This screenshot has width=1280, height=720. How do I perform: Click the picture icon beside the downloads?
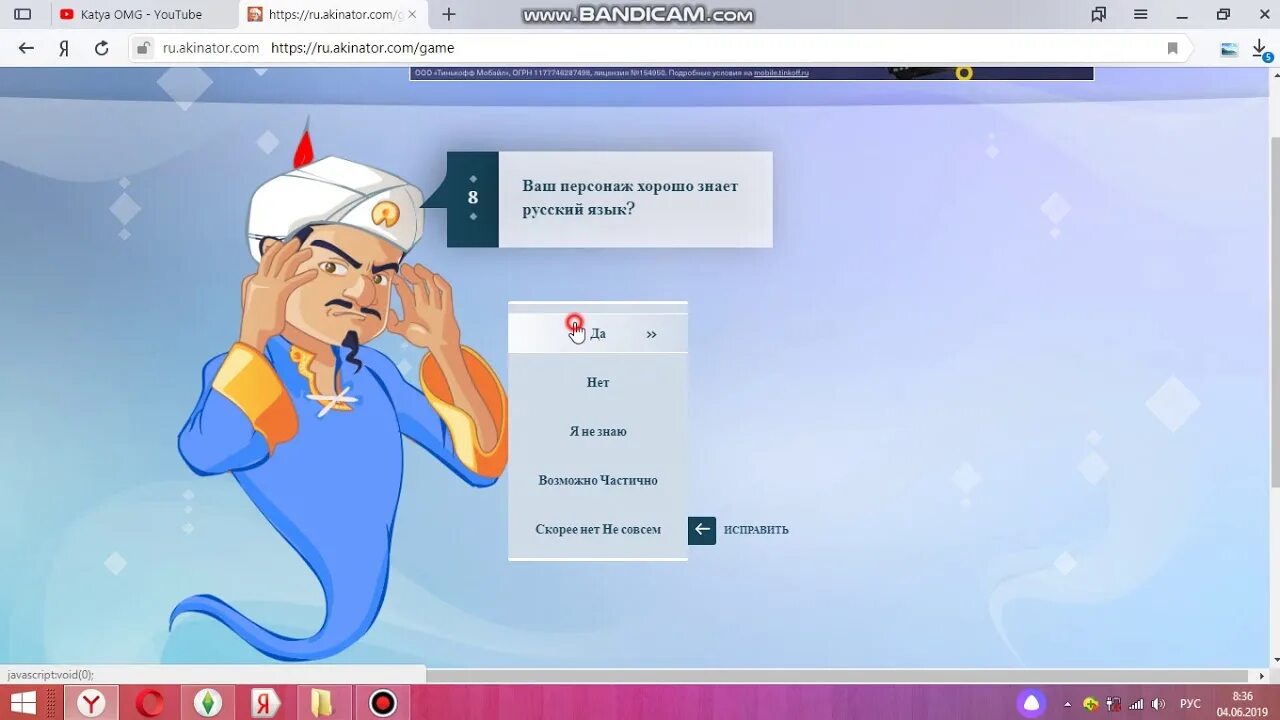[x=1229, y=48]
